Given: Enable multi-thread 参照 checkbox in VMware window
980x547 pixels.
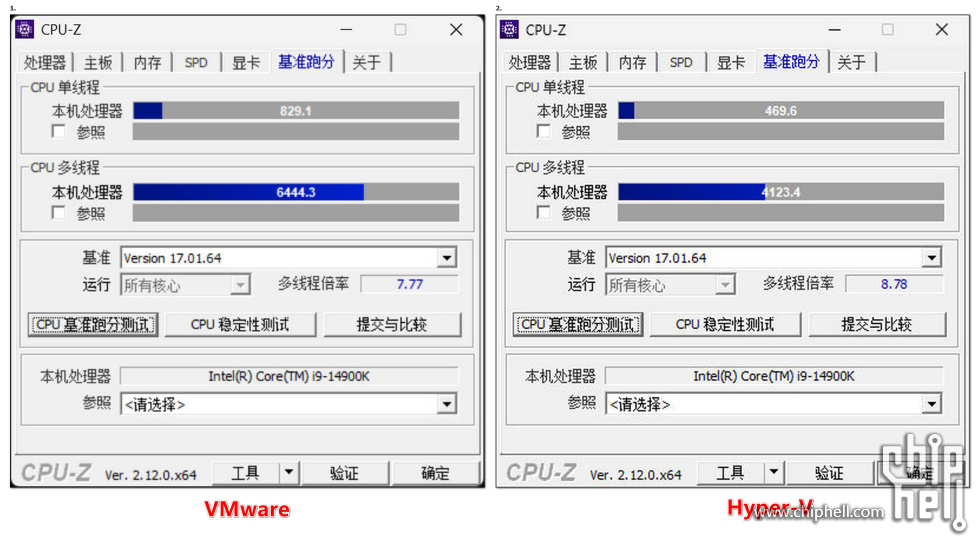Looking at the screenshot, I should pyautogui.click(x=59, y=213).
